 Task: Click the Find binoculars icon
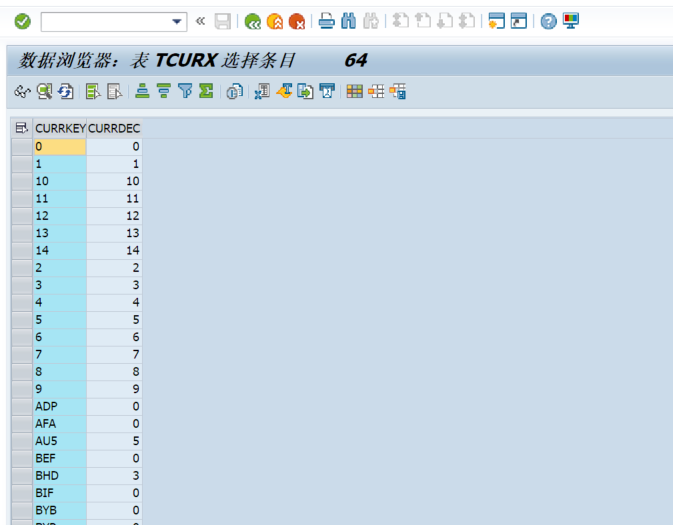coord(349,21)
